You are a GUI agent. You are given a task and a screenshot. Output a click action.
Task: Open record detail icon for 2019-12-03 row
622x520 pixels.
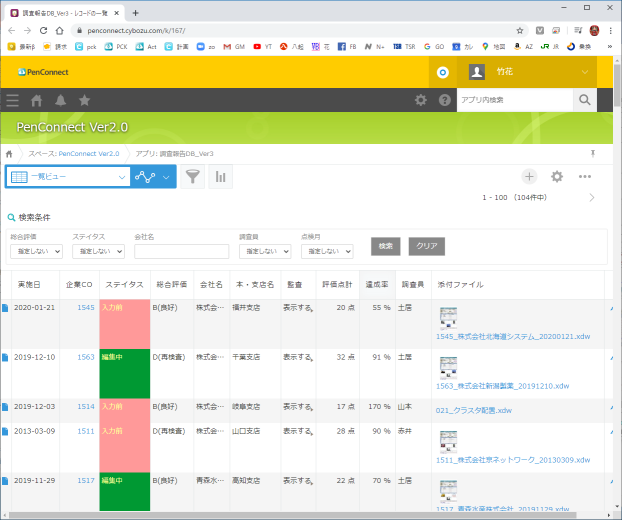5,407
